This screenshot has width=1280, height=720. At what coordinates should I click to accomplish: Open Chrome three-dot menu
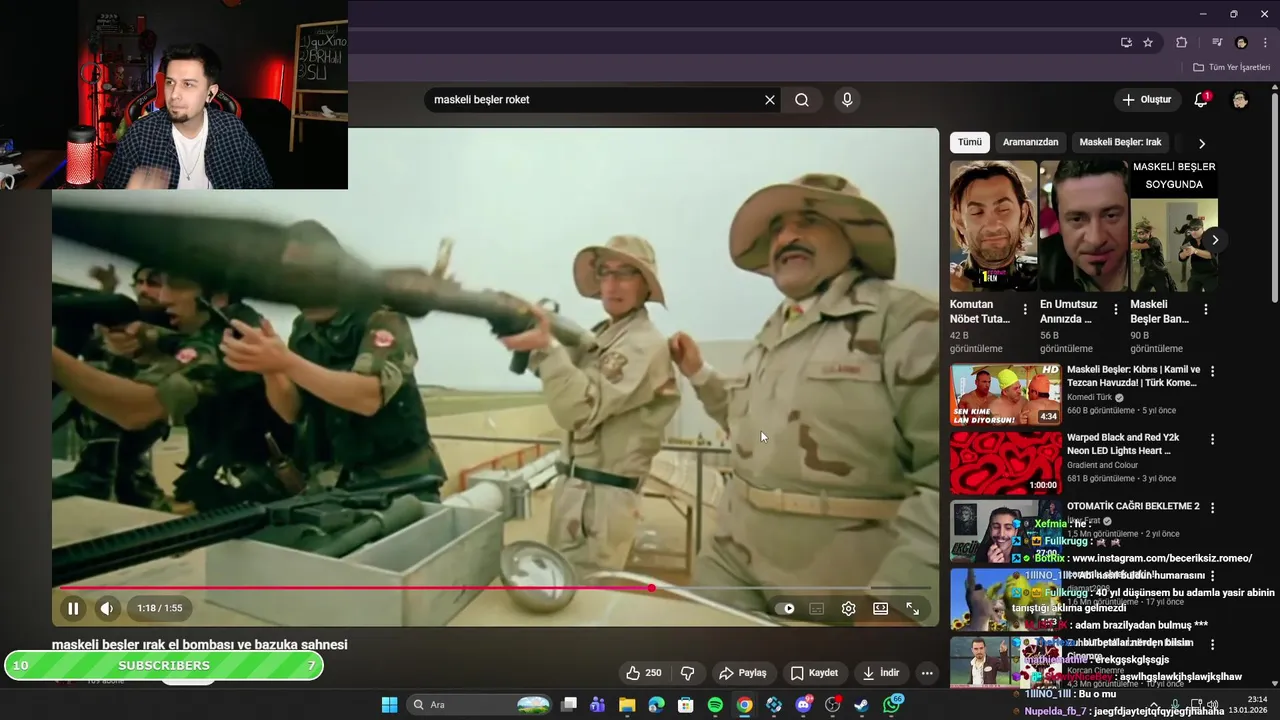pyautogui.click(x=1265, y=43)
